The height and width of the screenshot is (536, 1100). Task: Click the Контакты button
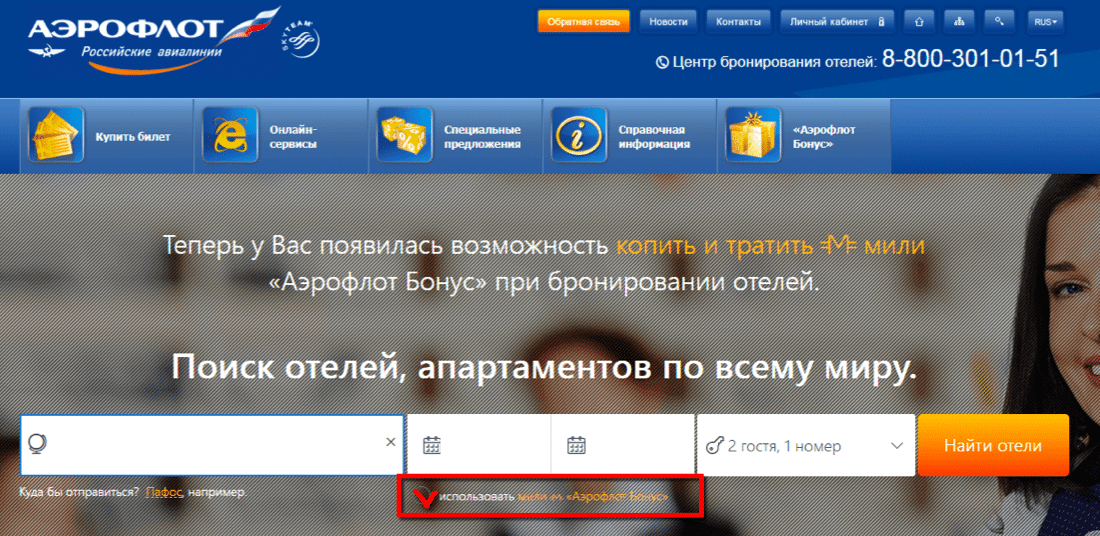(x=738, y=22)
